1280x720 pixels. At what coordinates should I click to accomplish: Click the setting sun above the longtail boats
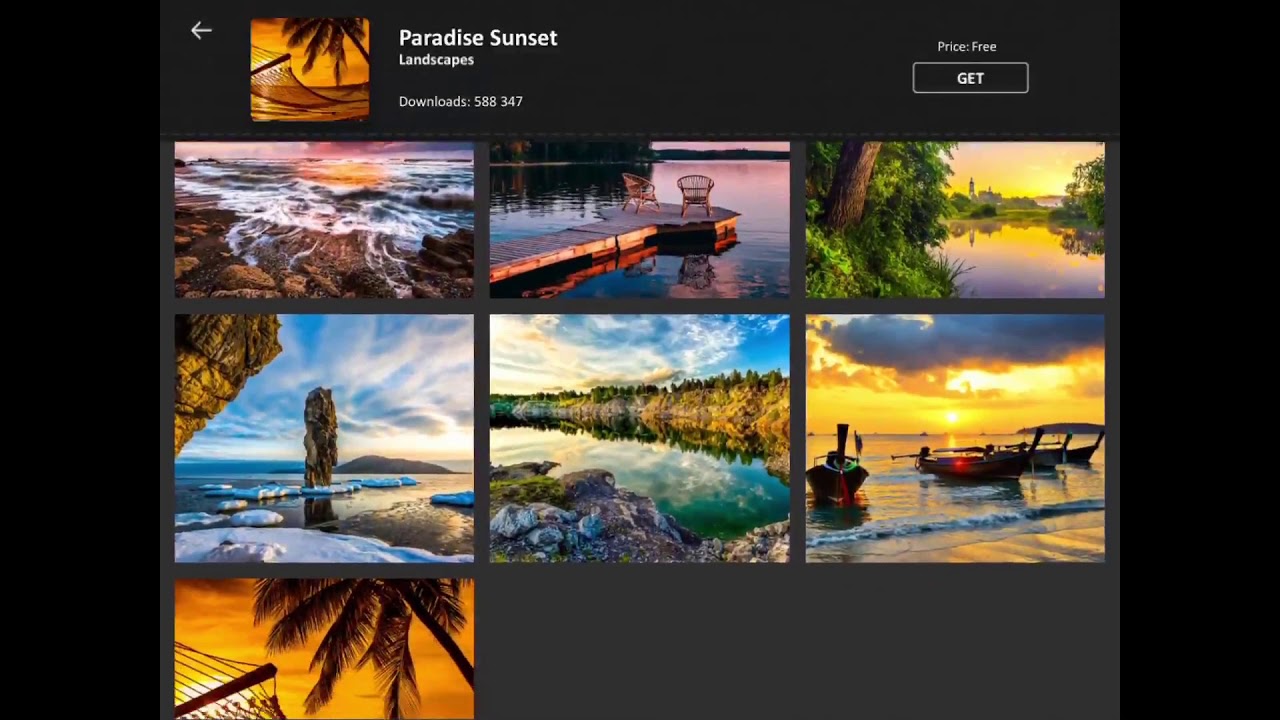(951, 417)
